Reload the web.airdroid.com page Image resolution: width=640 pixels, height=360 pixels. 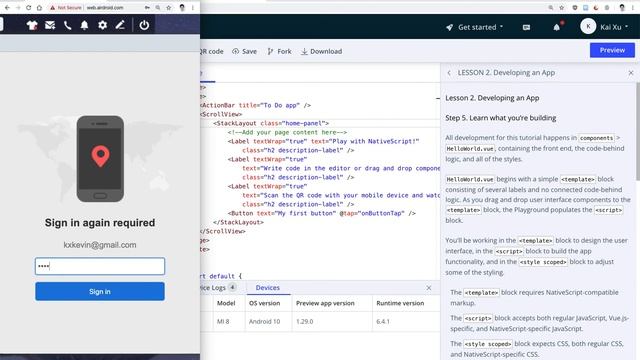28,7
